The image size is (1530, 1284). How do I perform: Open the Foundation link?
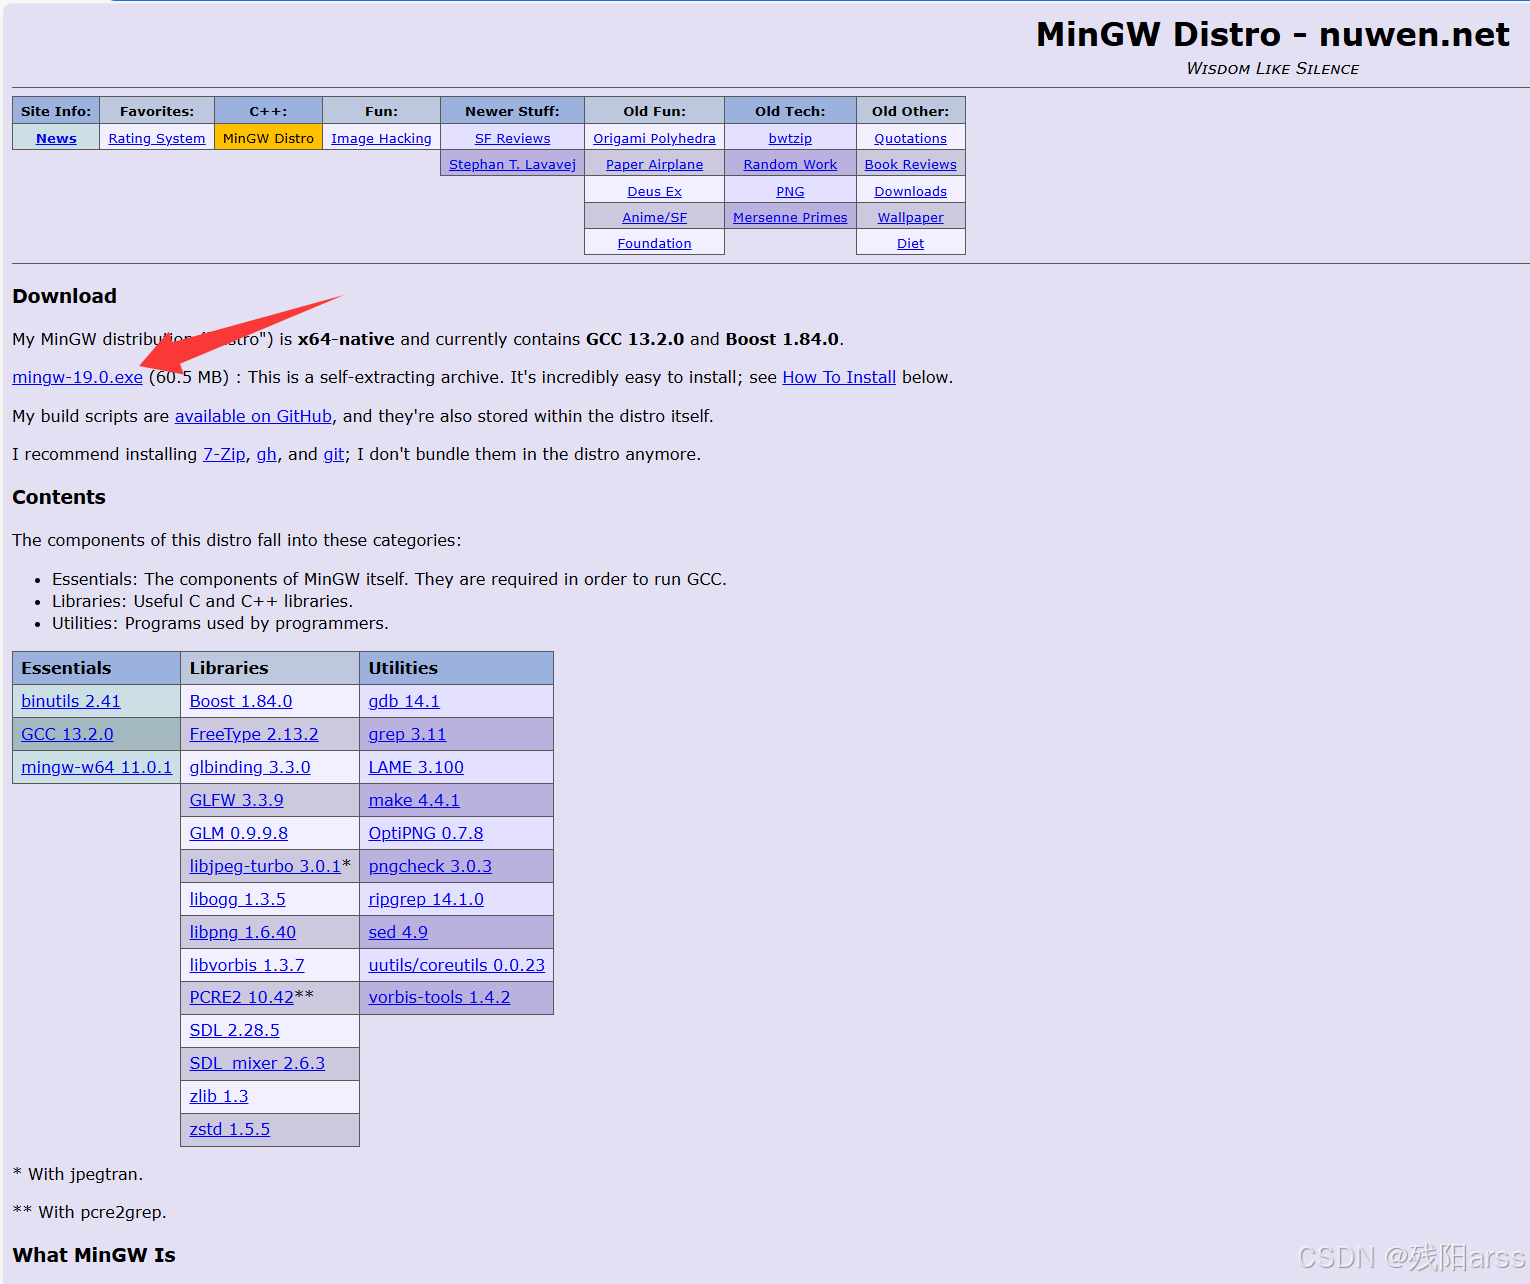pyautogui.click(x=654, y=243)
